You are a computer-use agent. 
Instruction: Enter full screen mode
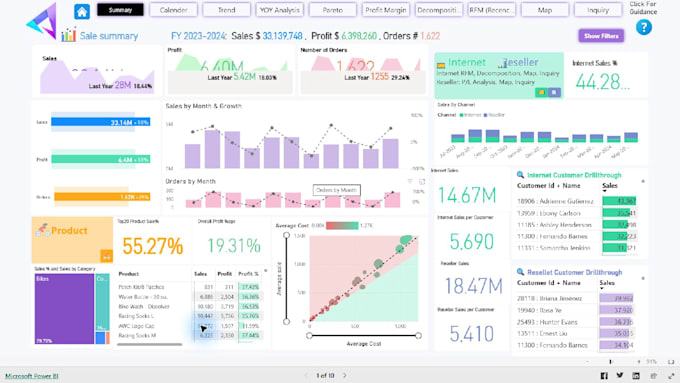[671, 376]
